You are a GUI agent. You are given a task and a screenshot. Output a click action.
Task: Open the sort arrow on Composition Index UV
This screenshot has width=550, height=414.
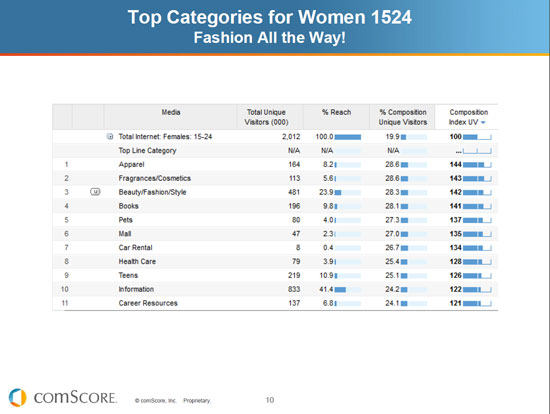(483, 122)
